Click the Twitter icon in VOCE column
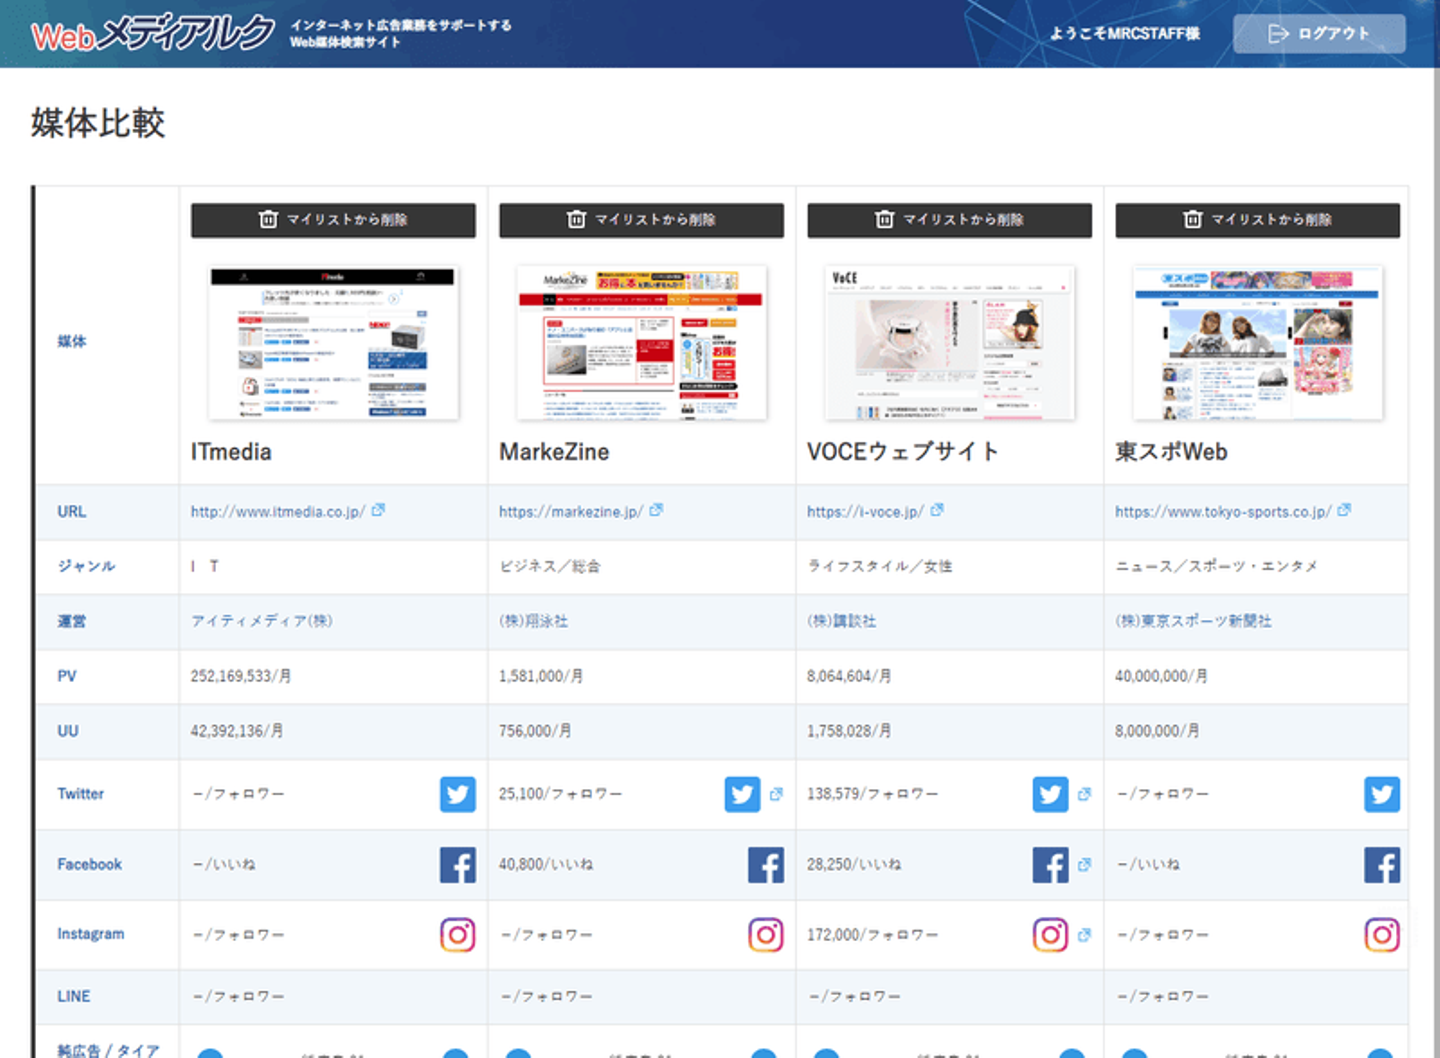The image size is (1440, 1058). click(x=1050, y=795)
